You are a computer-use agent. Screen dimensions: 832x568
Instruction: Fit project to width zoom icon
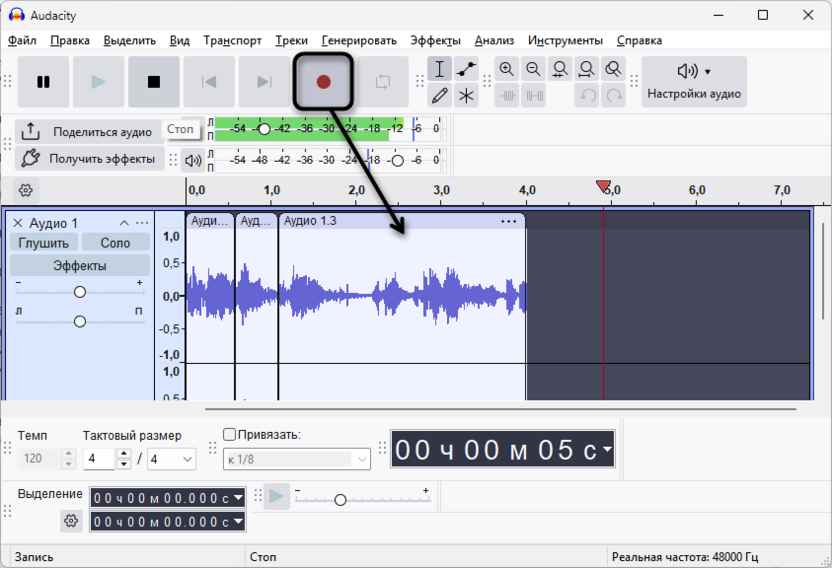(x=586, y=69)
